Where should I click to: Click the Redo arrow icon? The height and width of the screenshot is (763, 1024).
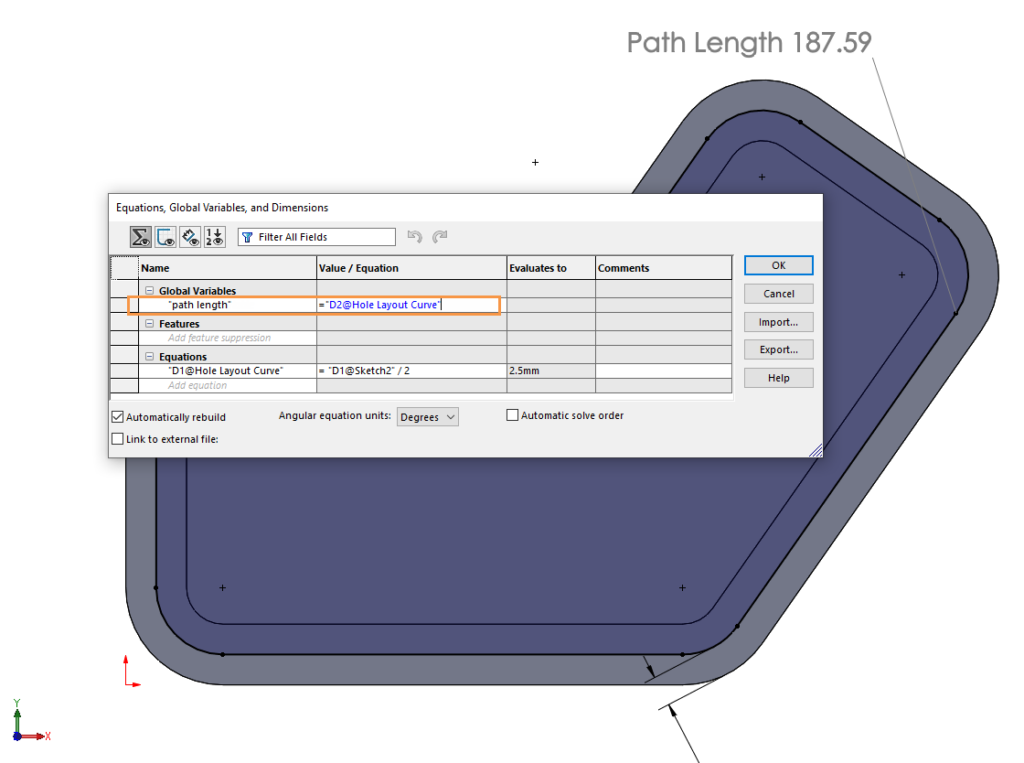[439, 236]
